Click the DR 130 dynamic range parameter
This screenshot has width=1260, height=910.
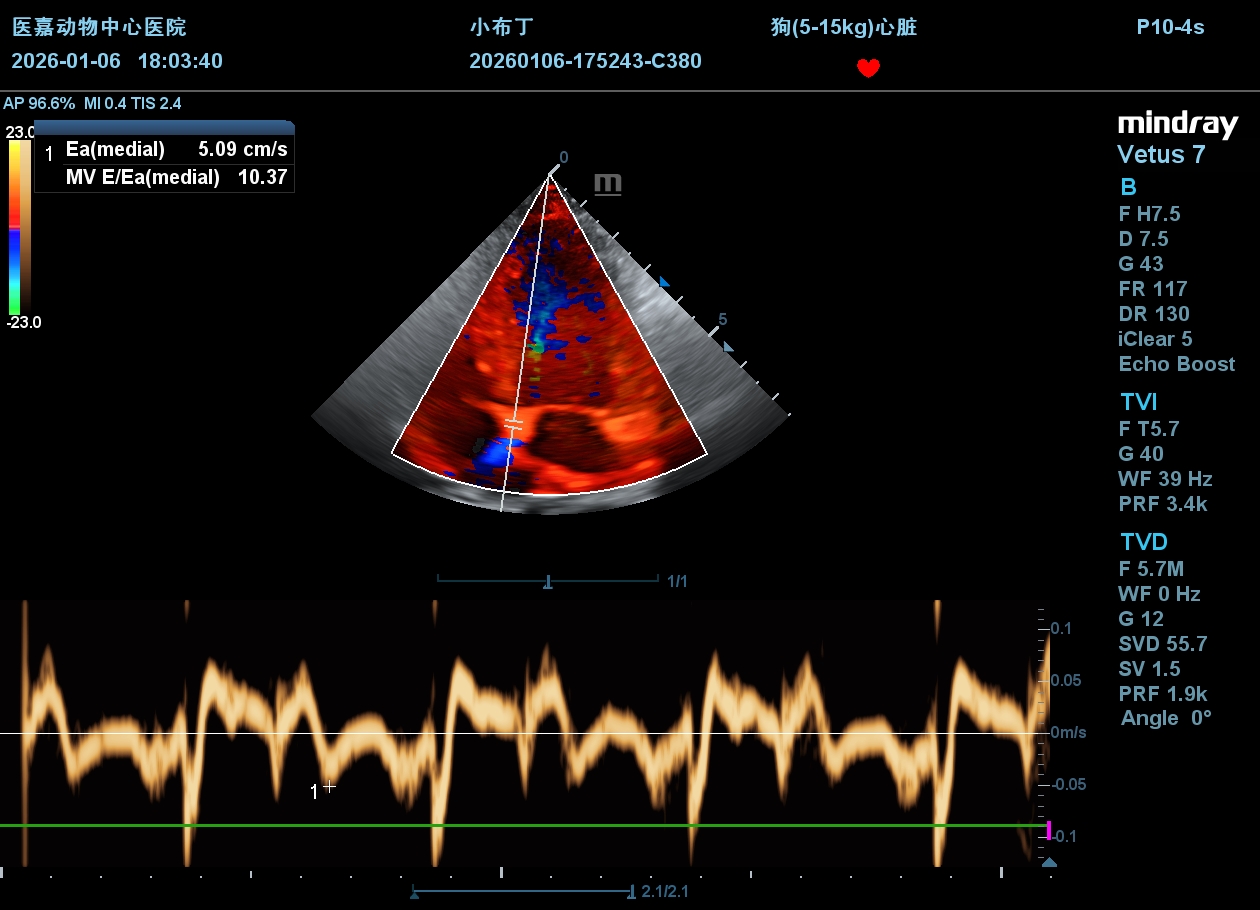(x=1154, y=314)
